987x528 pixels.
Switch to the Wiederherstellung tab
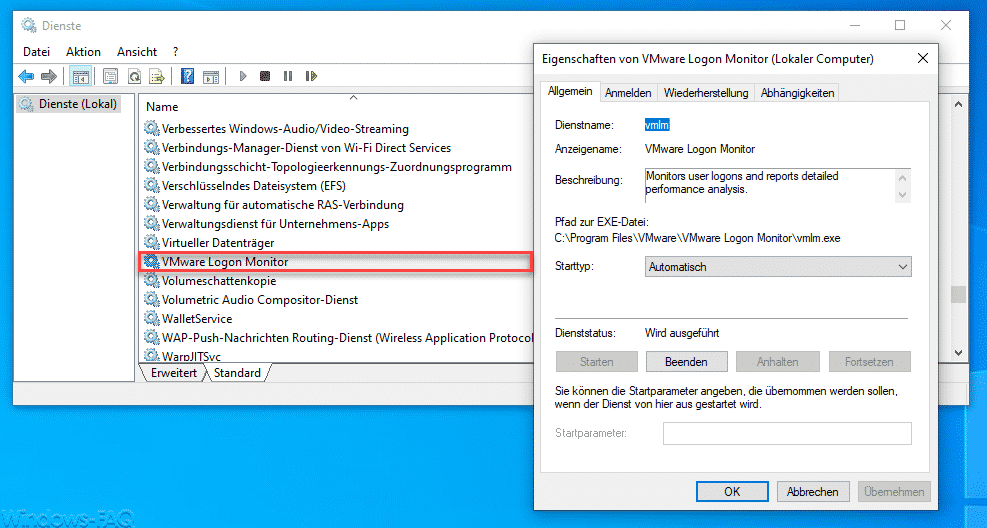(x=706, y=93)
